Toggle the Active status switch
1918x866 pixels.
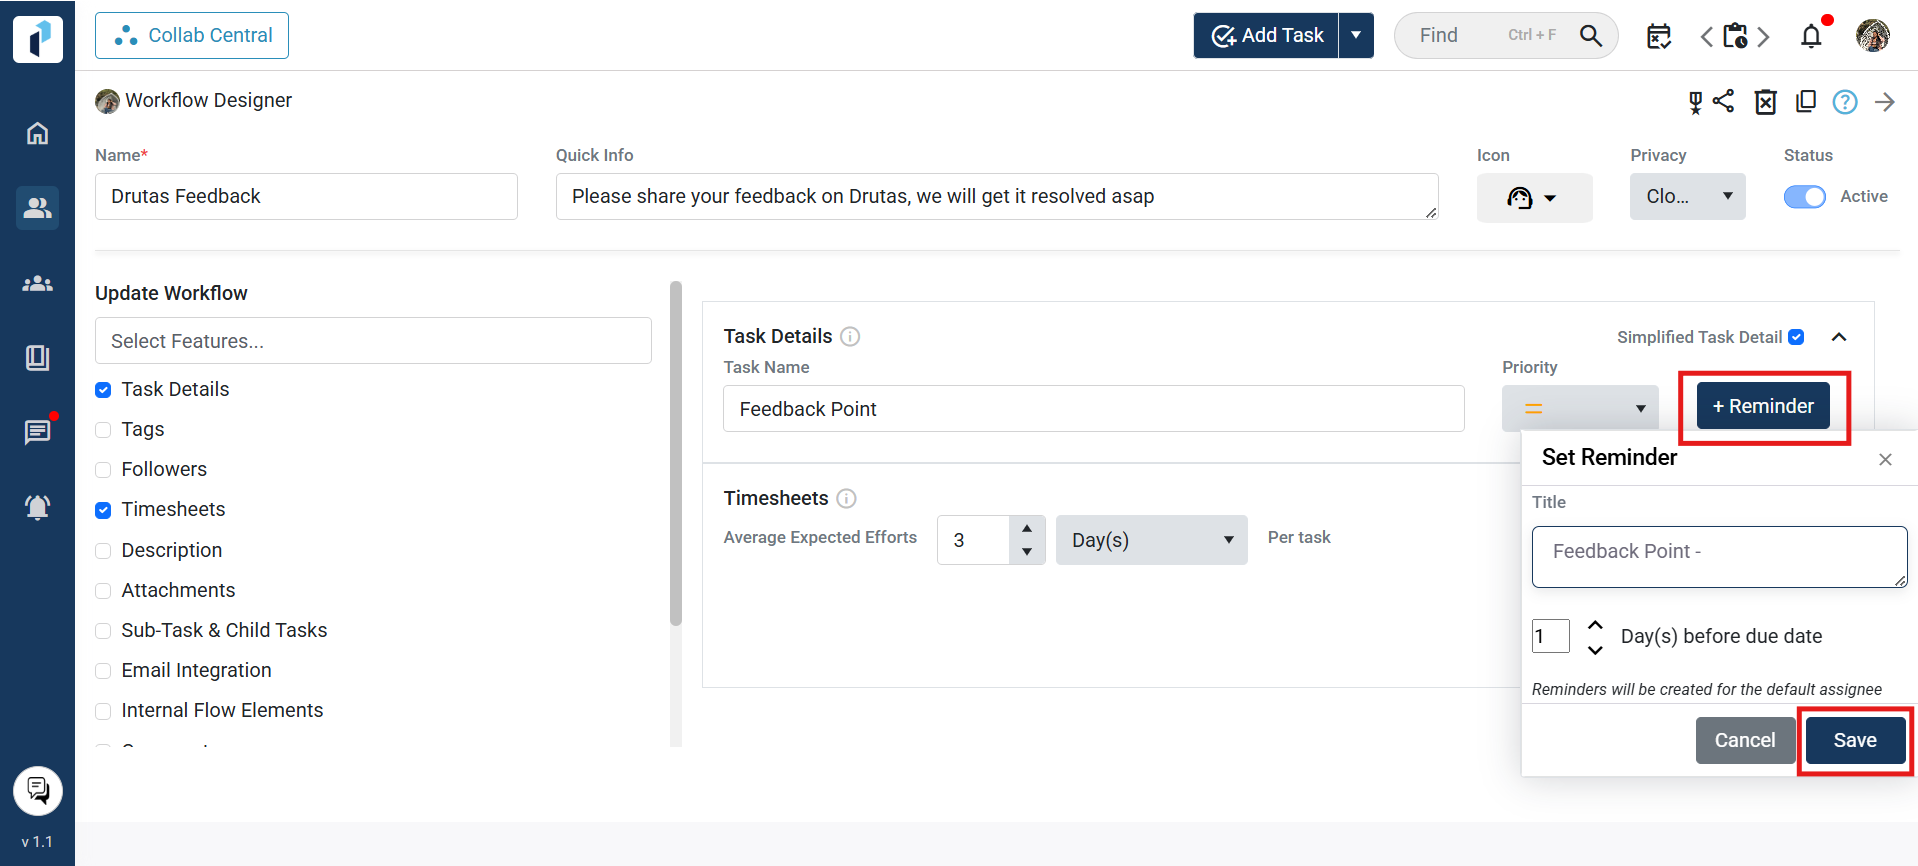click(1804, 197)
